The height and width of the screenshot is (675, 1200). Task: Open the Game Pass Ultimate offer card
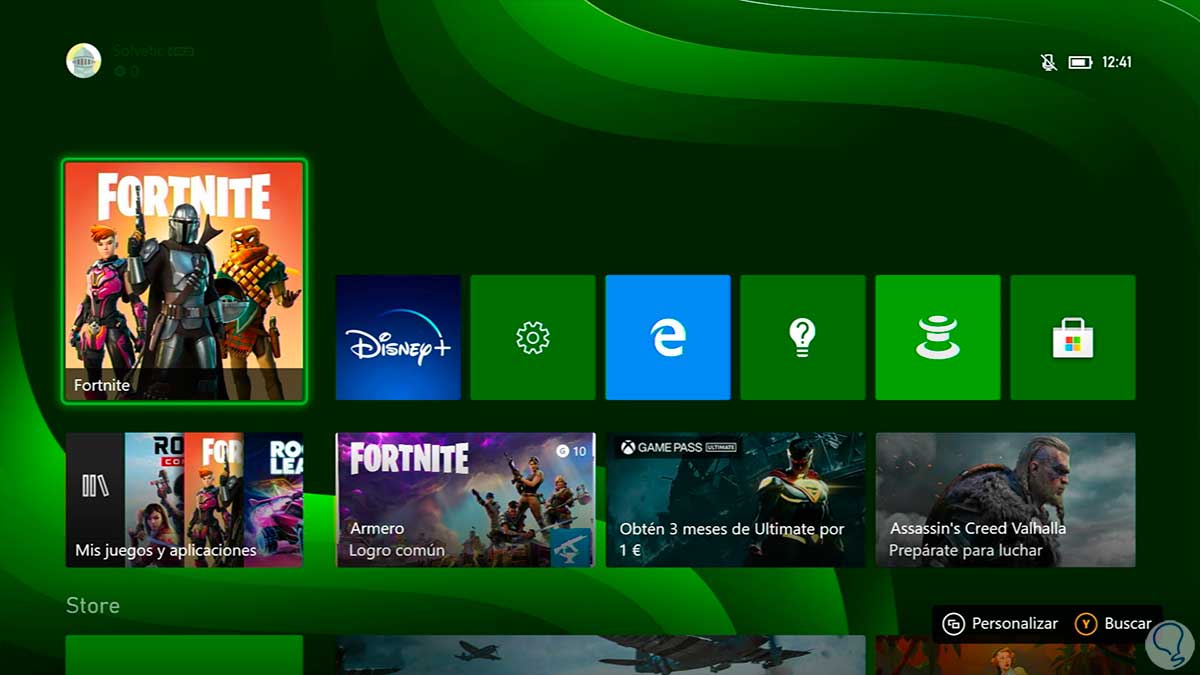[736, 500]
